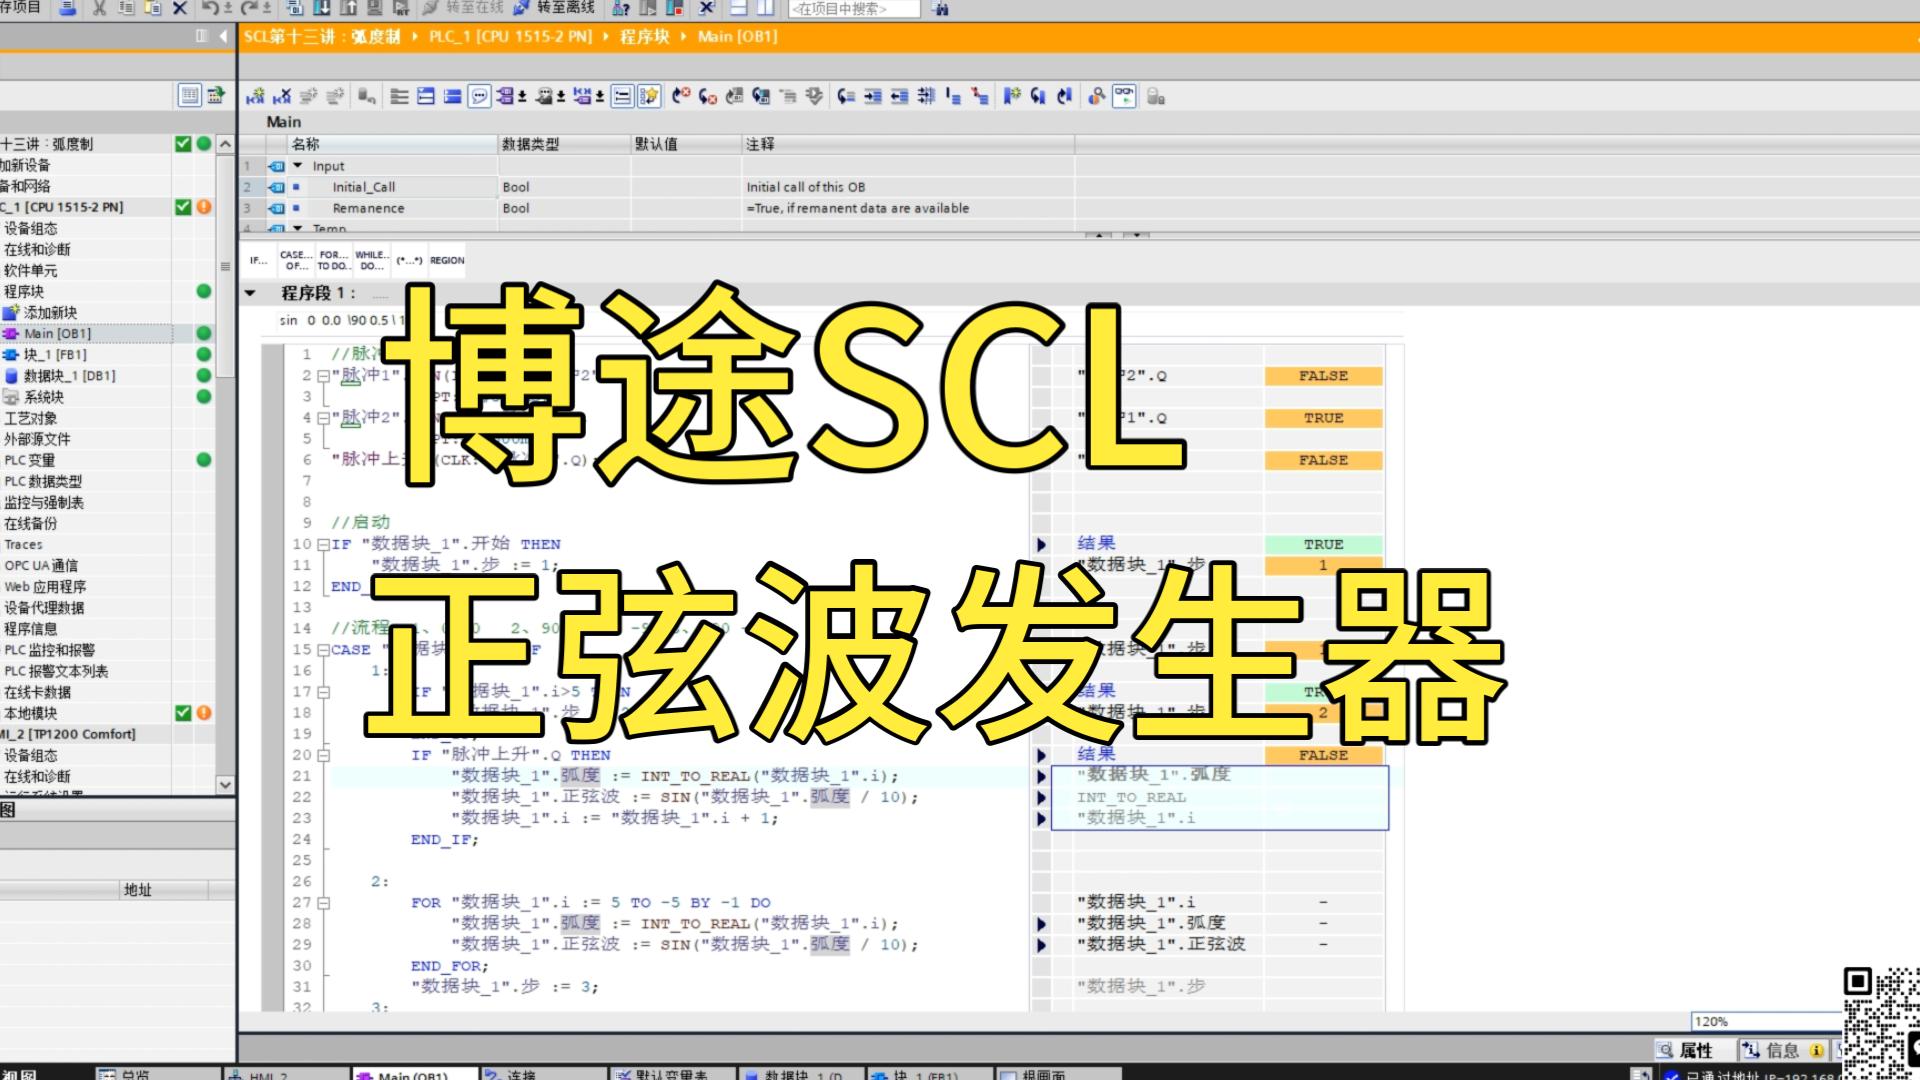1920x1080 pixels.
Task: Click project tree scrollbar down arrow
Action: point(225,785)
